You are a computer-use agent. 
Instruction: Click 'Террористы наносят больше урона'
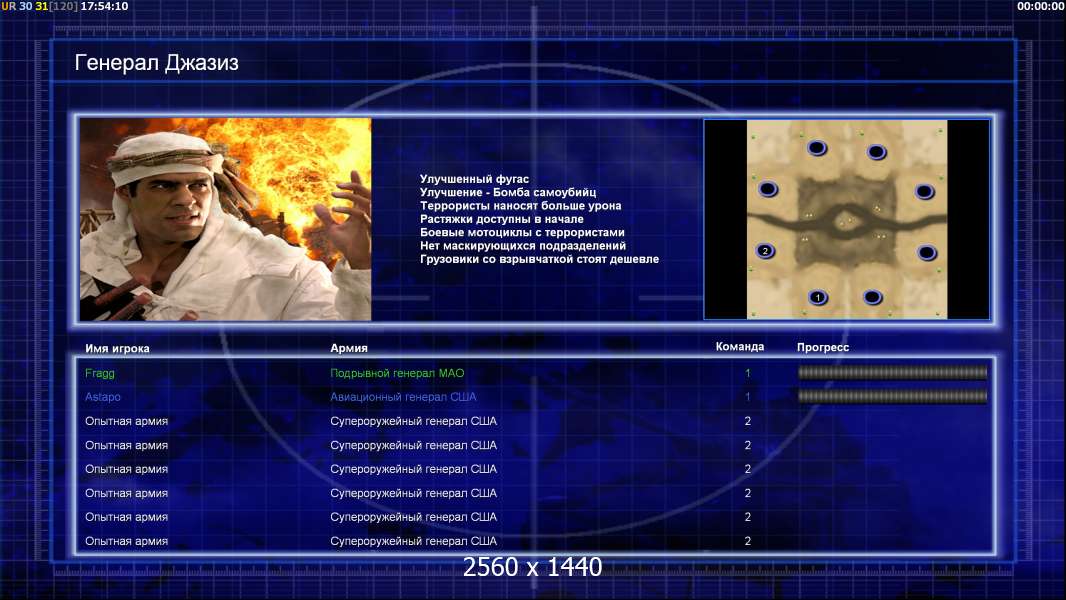[520, 206]
